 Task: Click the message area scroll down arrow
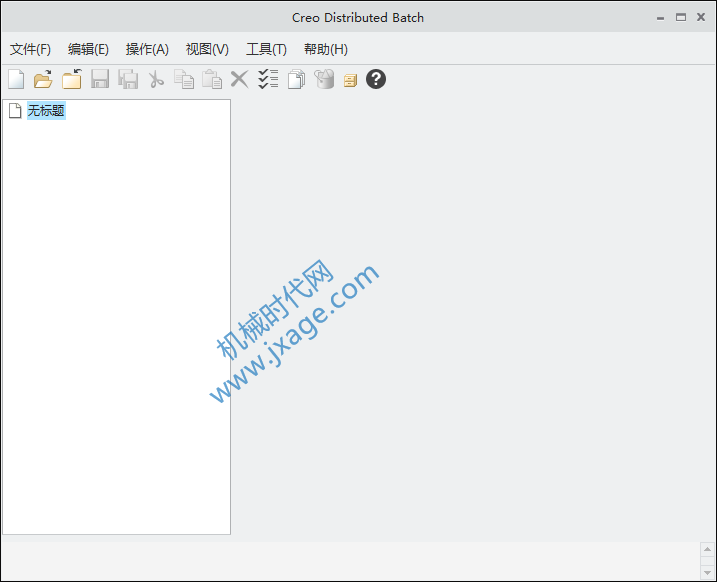point(707,572)
